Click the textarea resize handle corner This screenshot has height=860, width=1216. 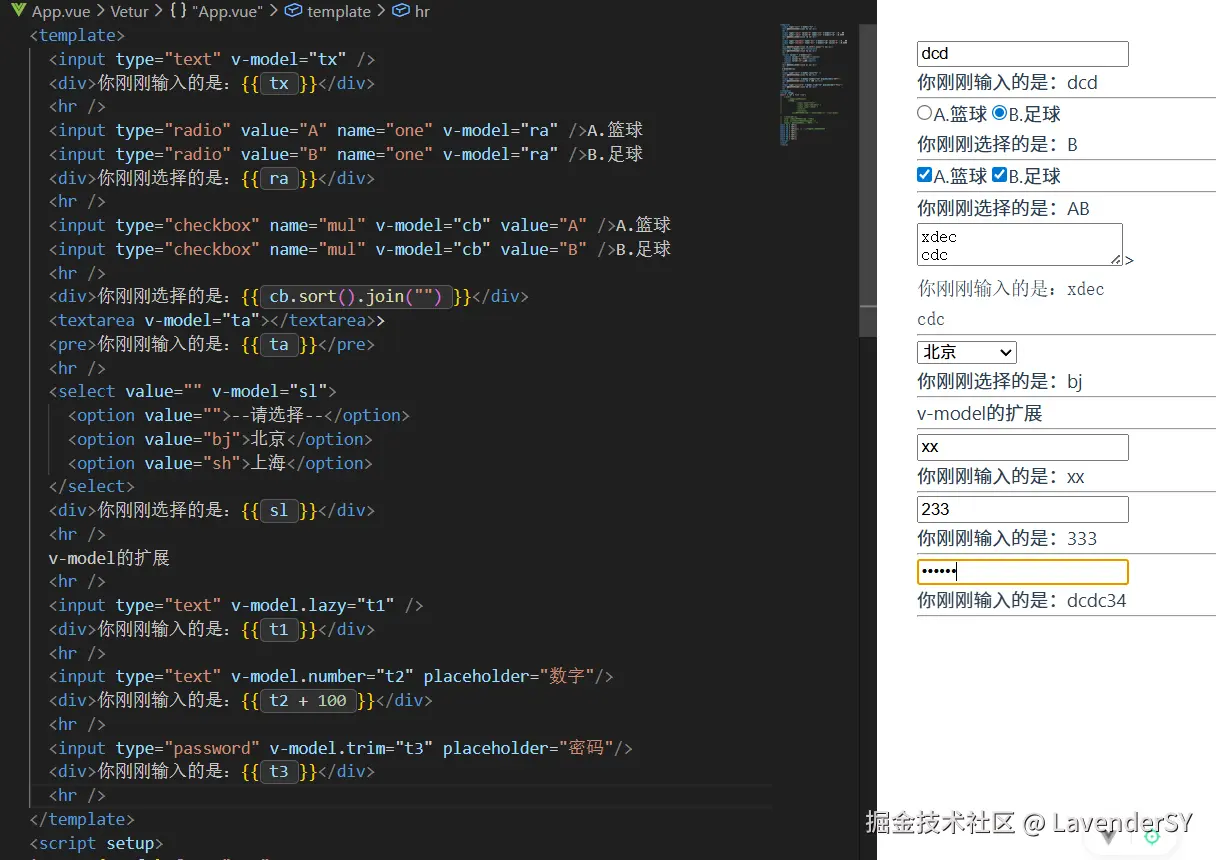click(1116, 259)
